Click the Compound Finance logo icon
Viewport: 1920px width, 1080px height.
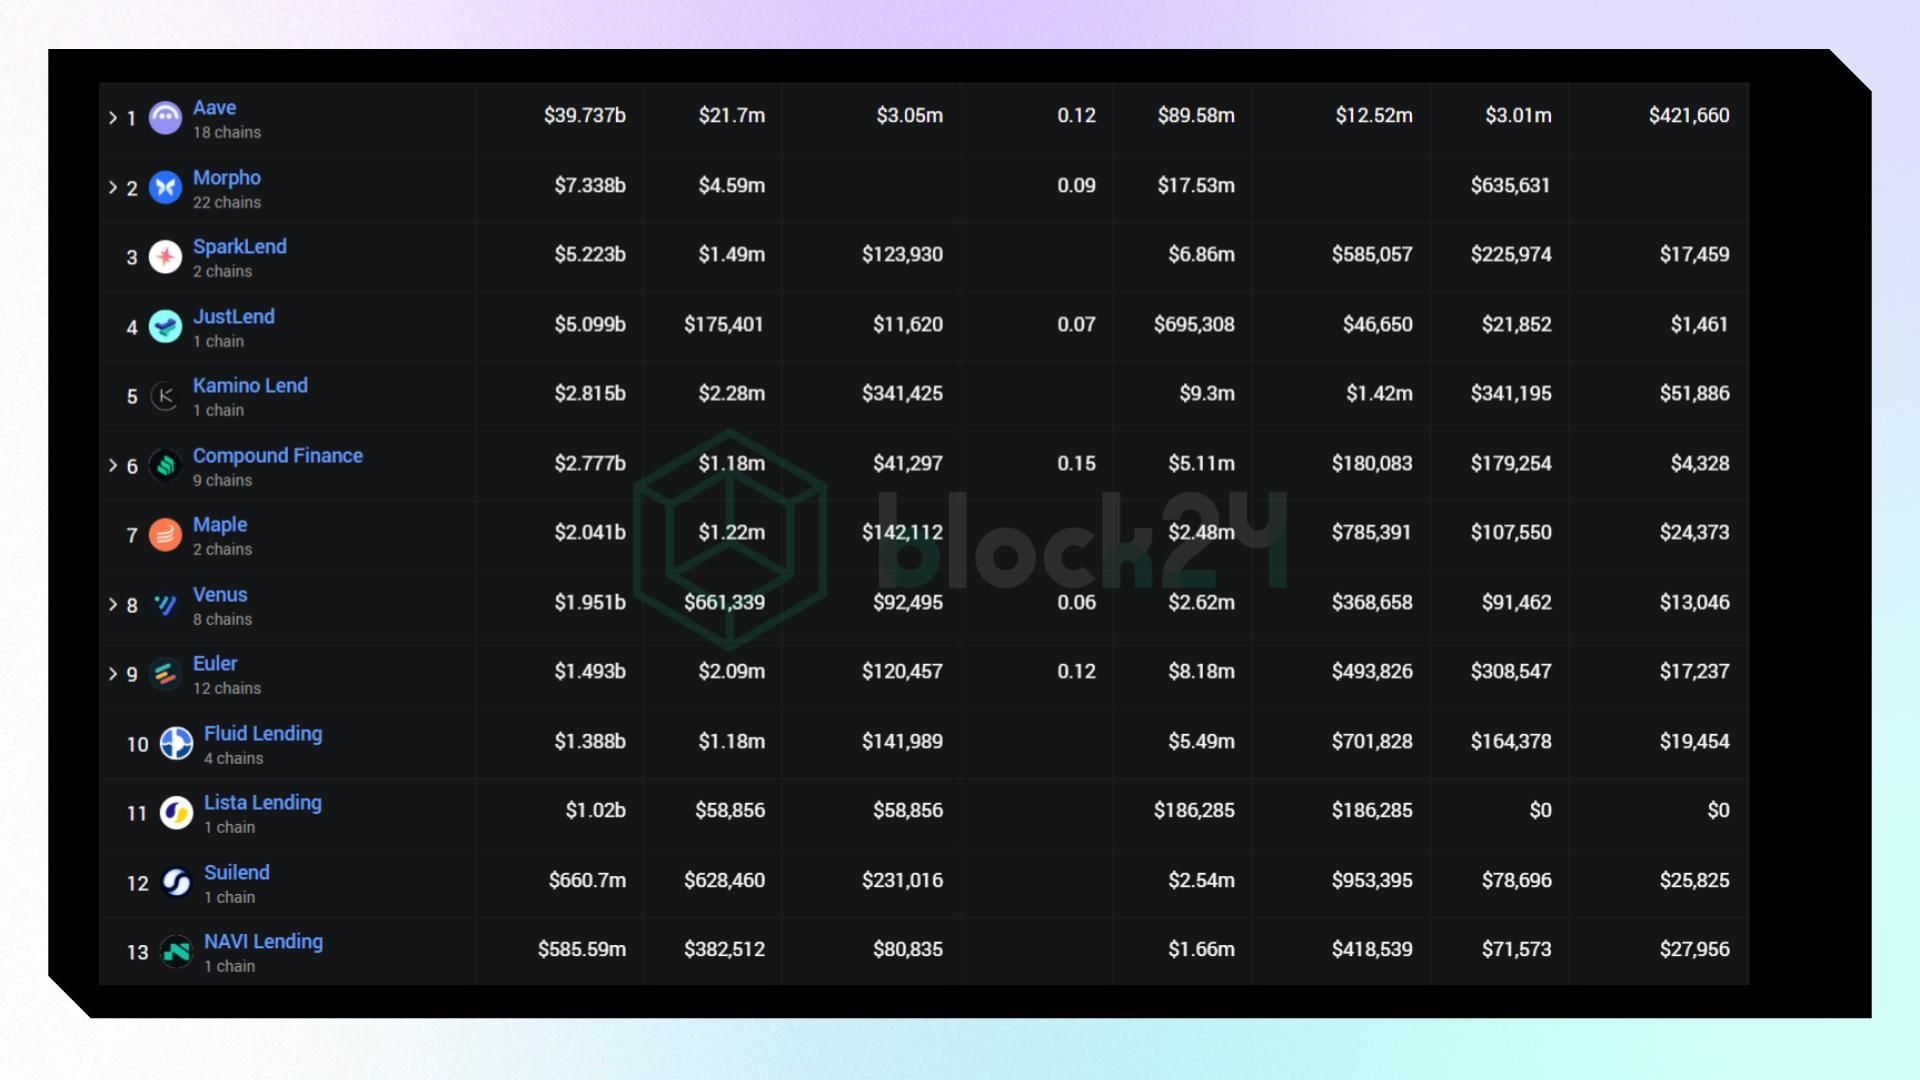[165, 465]
